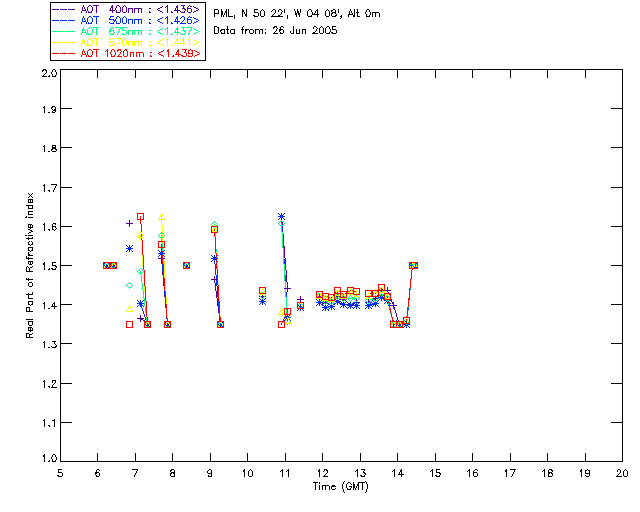Select the legend entry 'AOT 400nm : <1.436>'
This screenshot has height=512, width=640.
pos(126,9)
